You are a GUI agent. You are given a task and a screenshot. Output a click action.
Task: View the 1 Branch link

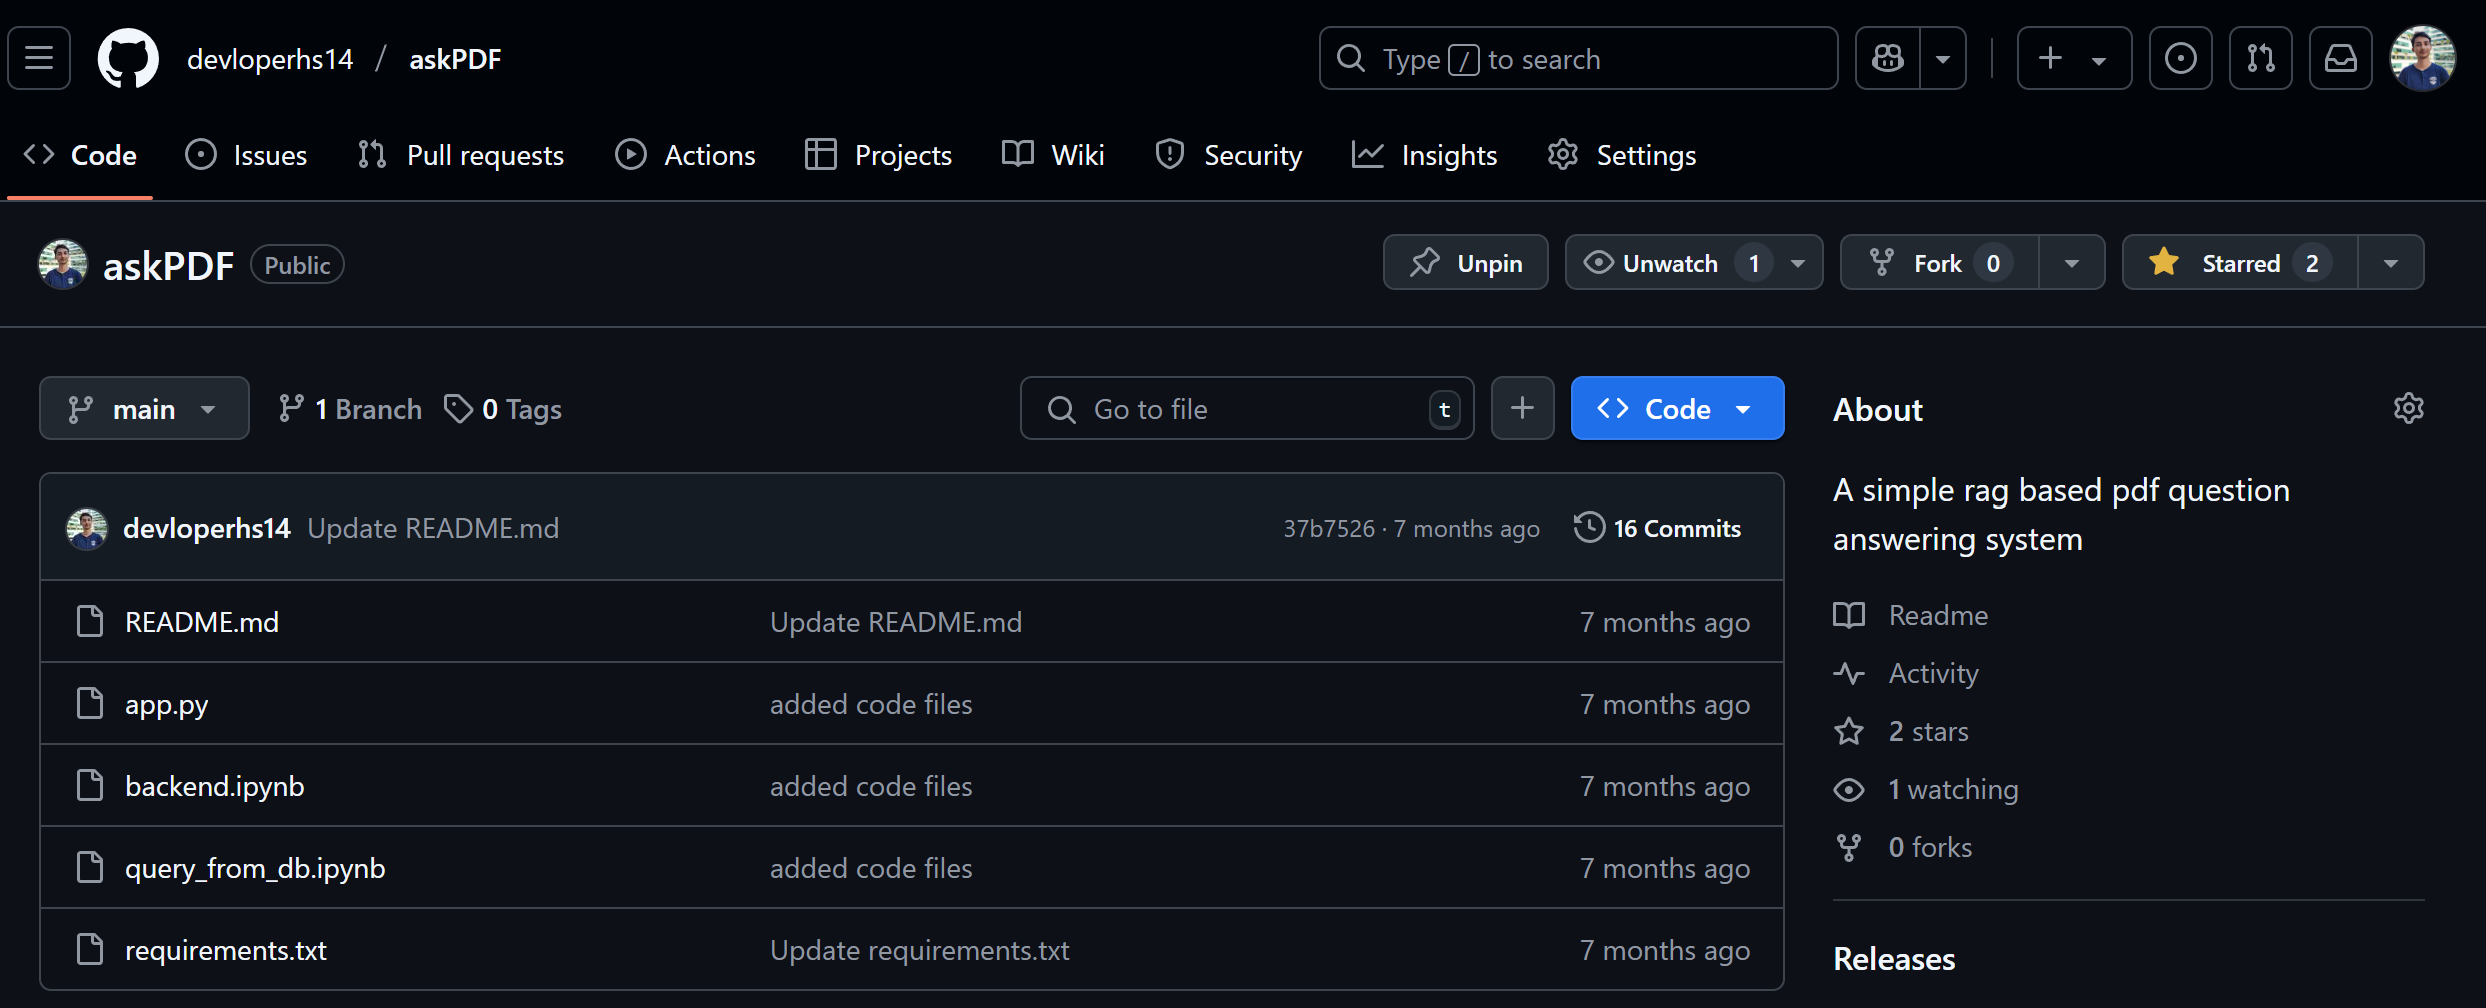[x=350, y=409]
